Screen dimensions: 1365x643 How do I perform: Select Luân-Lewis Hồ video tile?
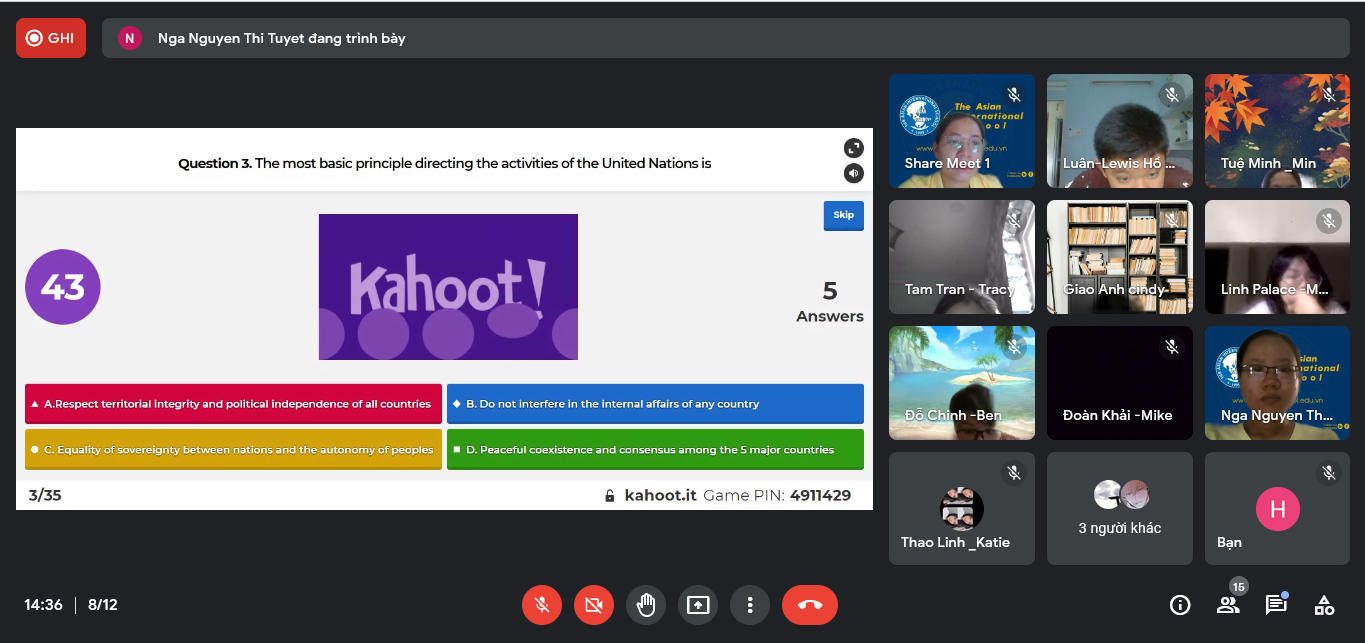pyautogui.click(x=1120, y=131)
